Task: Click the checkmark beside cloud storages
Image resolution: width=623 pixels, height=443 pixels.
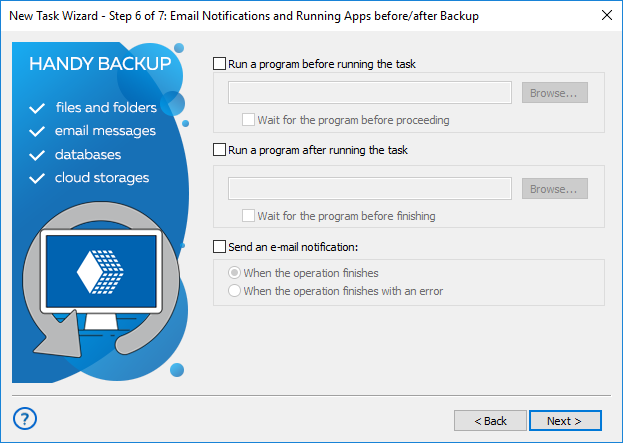Action: 38,178
